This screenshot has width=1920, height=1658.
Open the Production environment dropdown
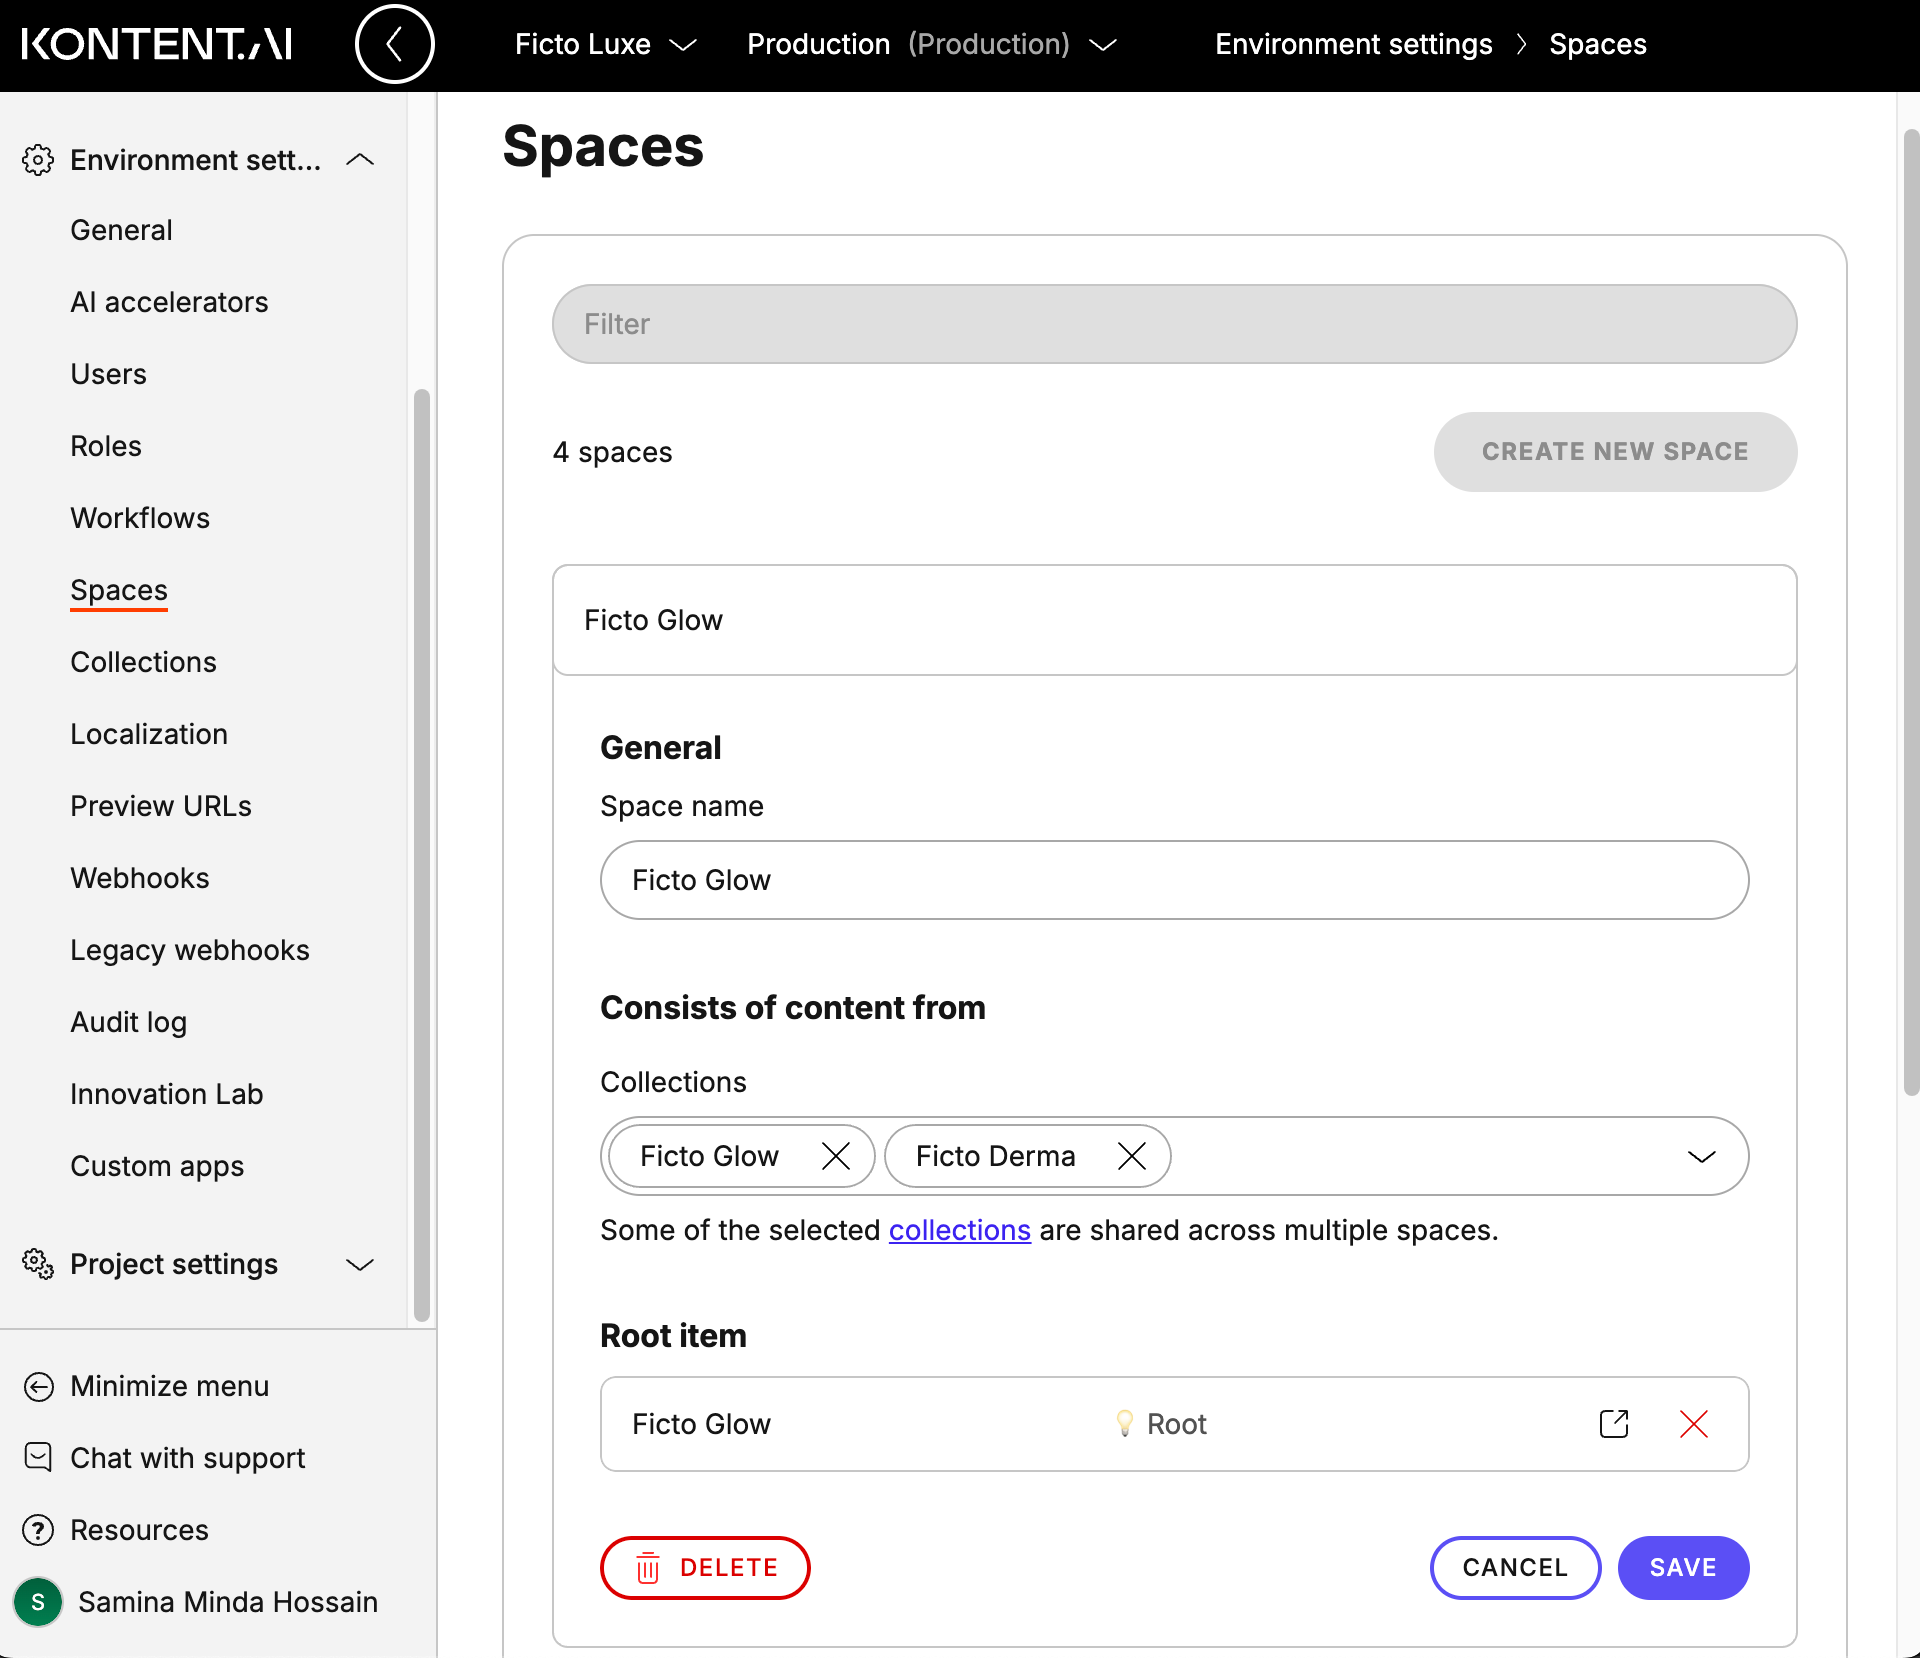(x=1103, y=45)
